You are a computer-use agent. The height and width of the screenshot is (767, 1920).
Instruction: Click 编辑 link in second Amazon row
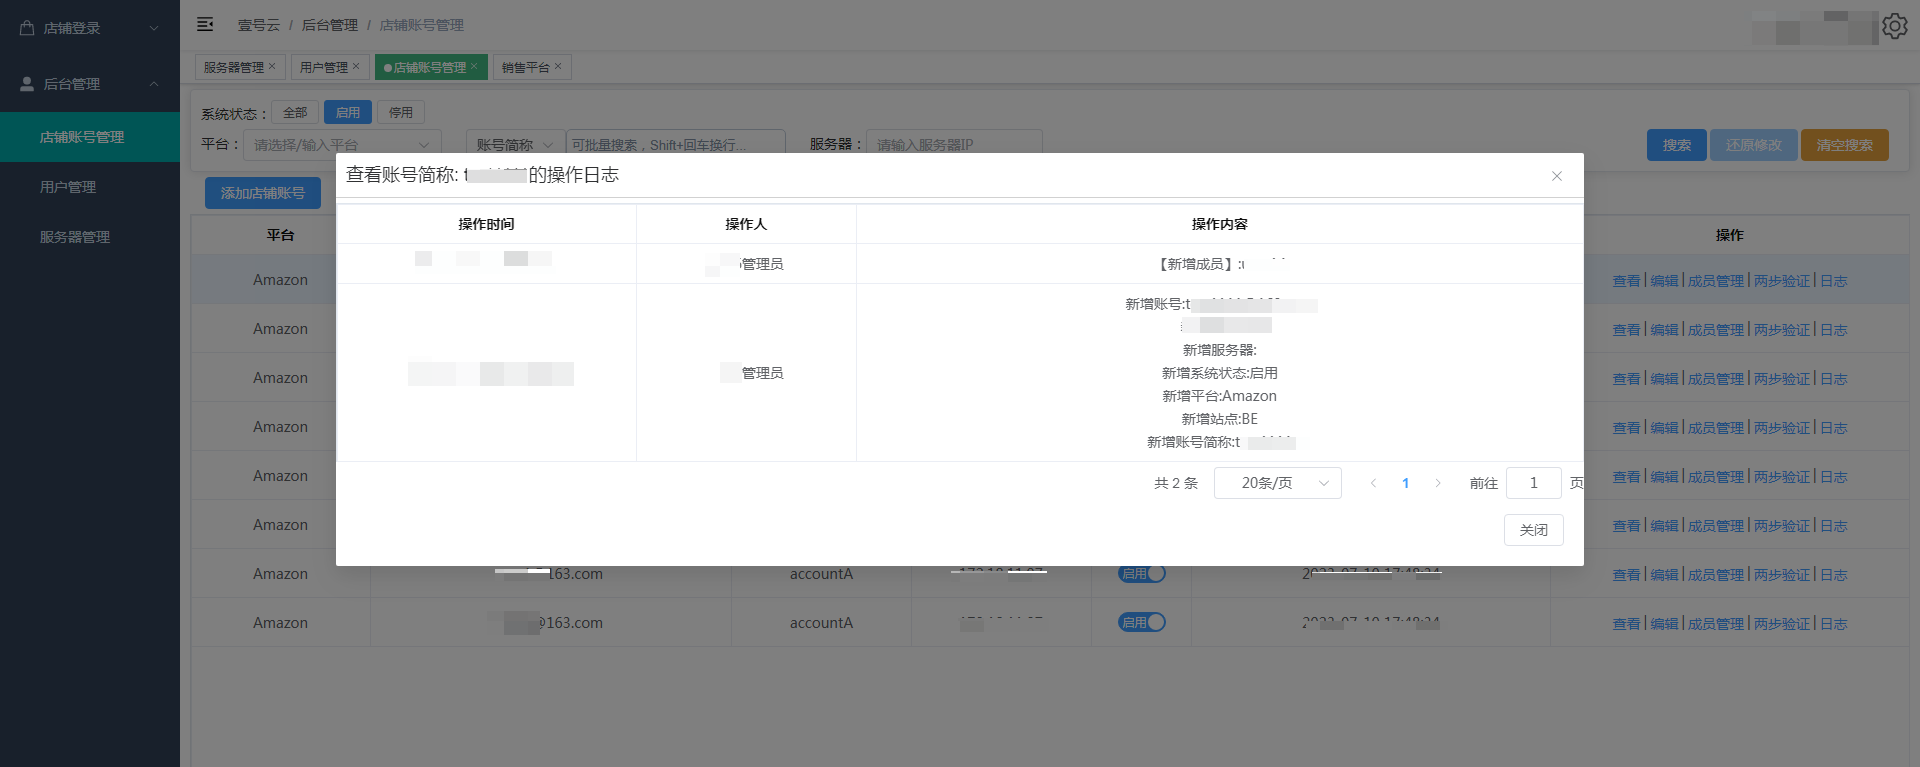(x=1664, y=330)
